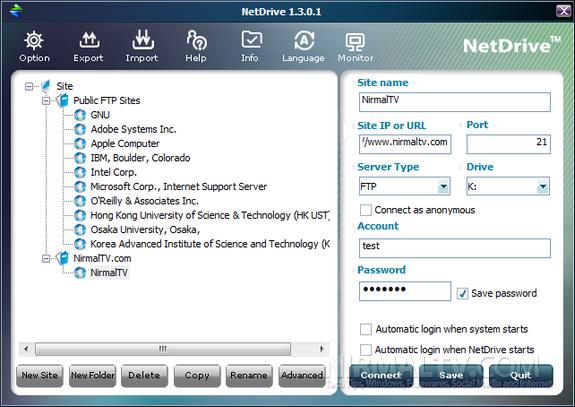
Task: Open the Drive letter K: dropdown
Action: click(x=543, y=187)
